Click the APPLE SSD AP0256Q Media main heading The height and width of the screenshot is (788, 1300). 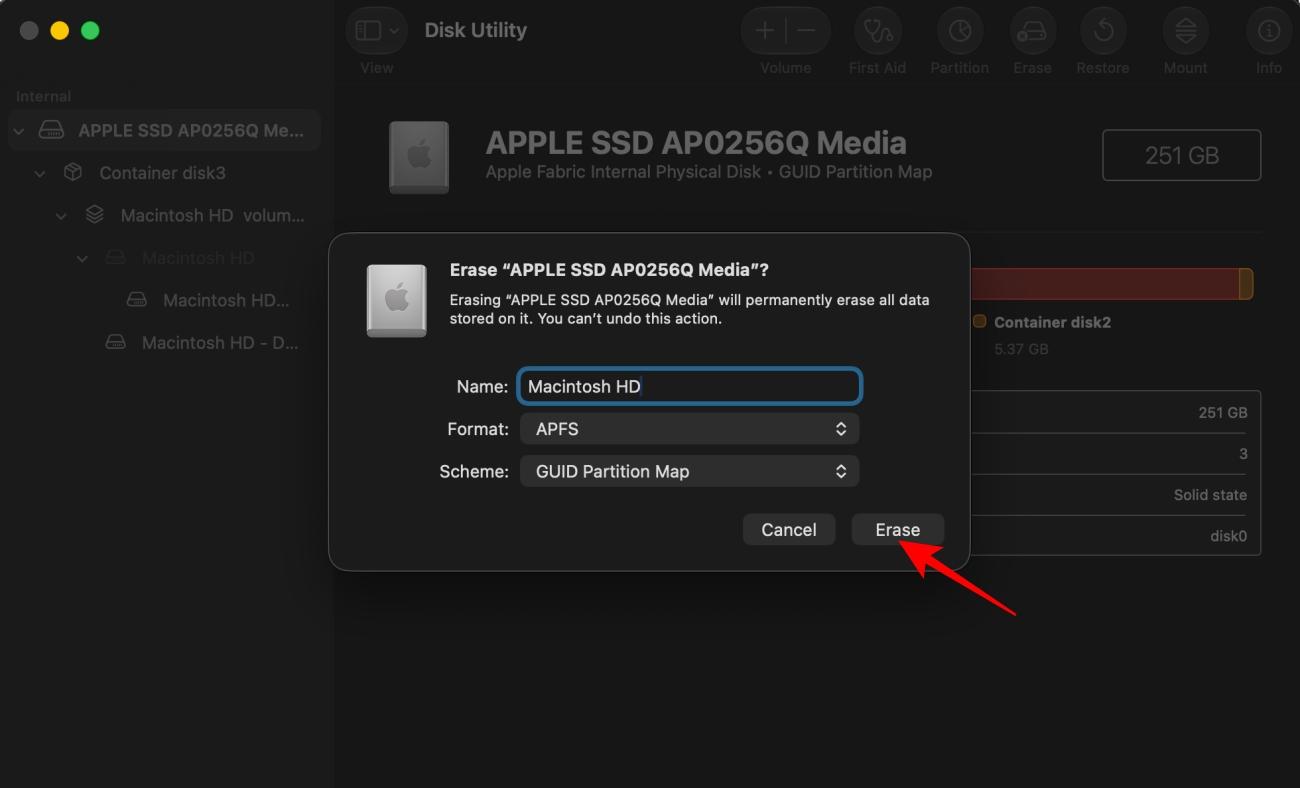coord(696,143)
